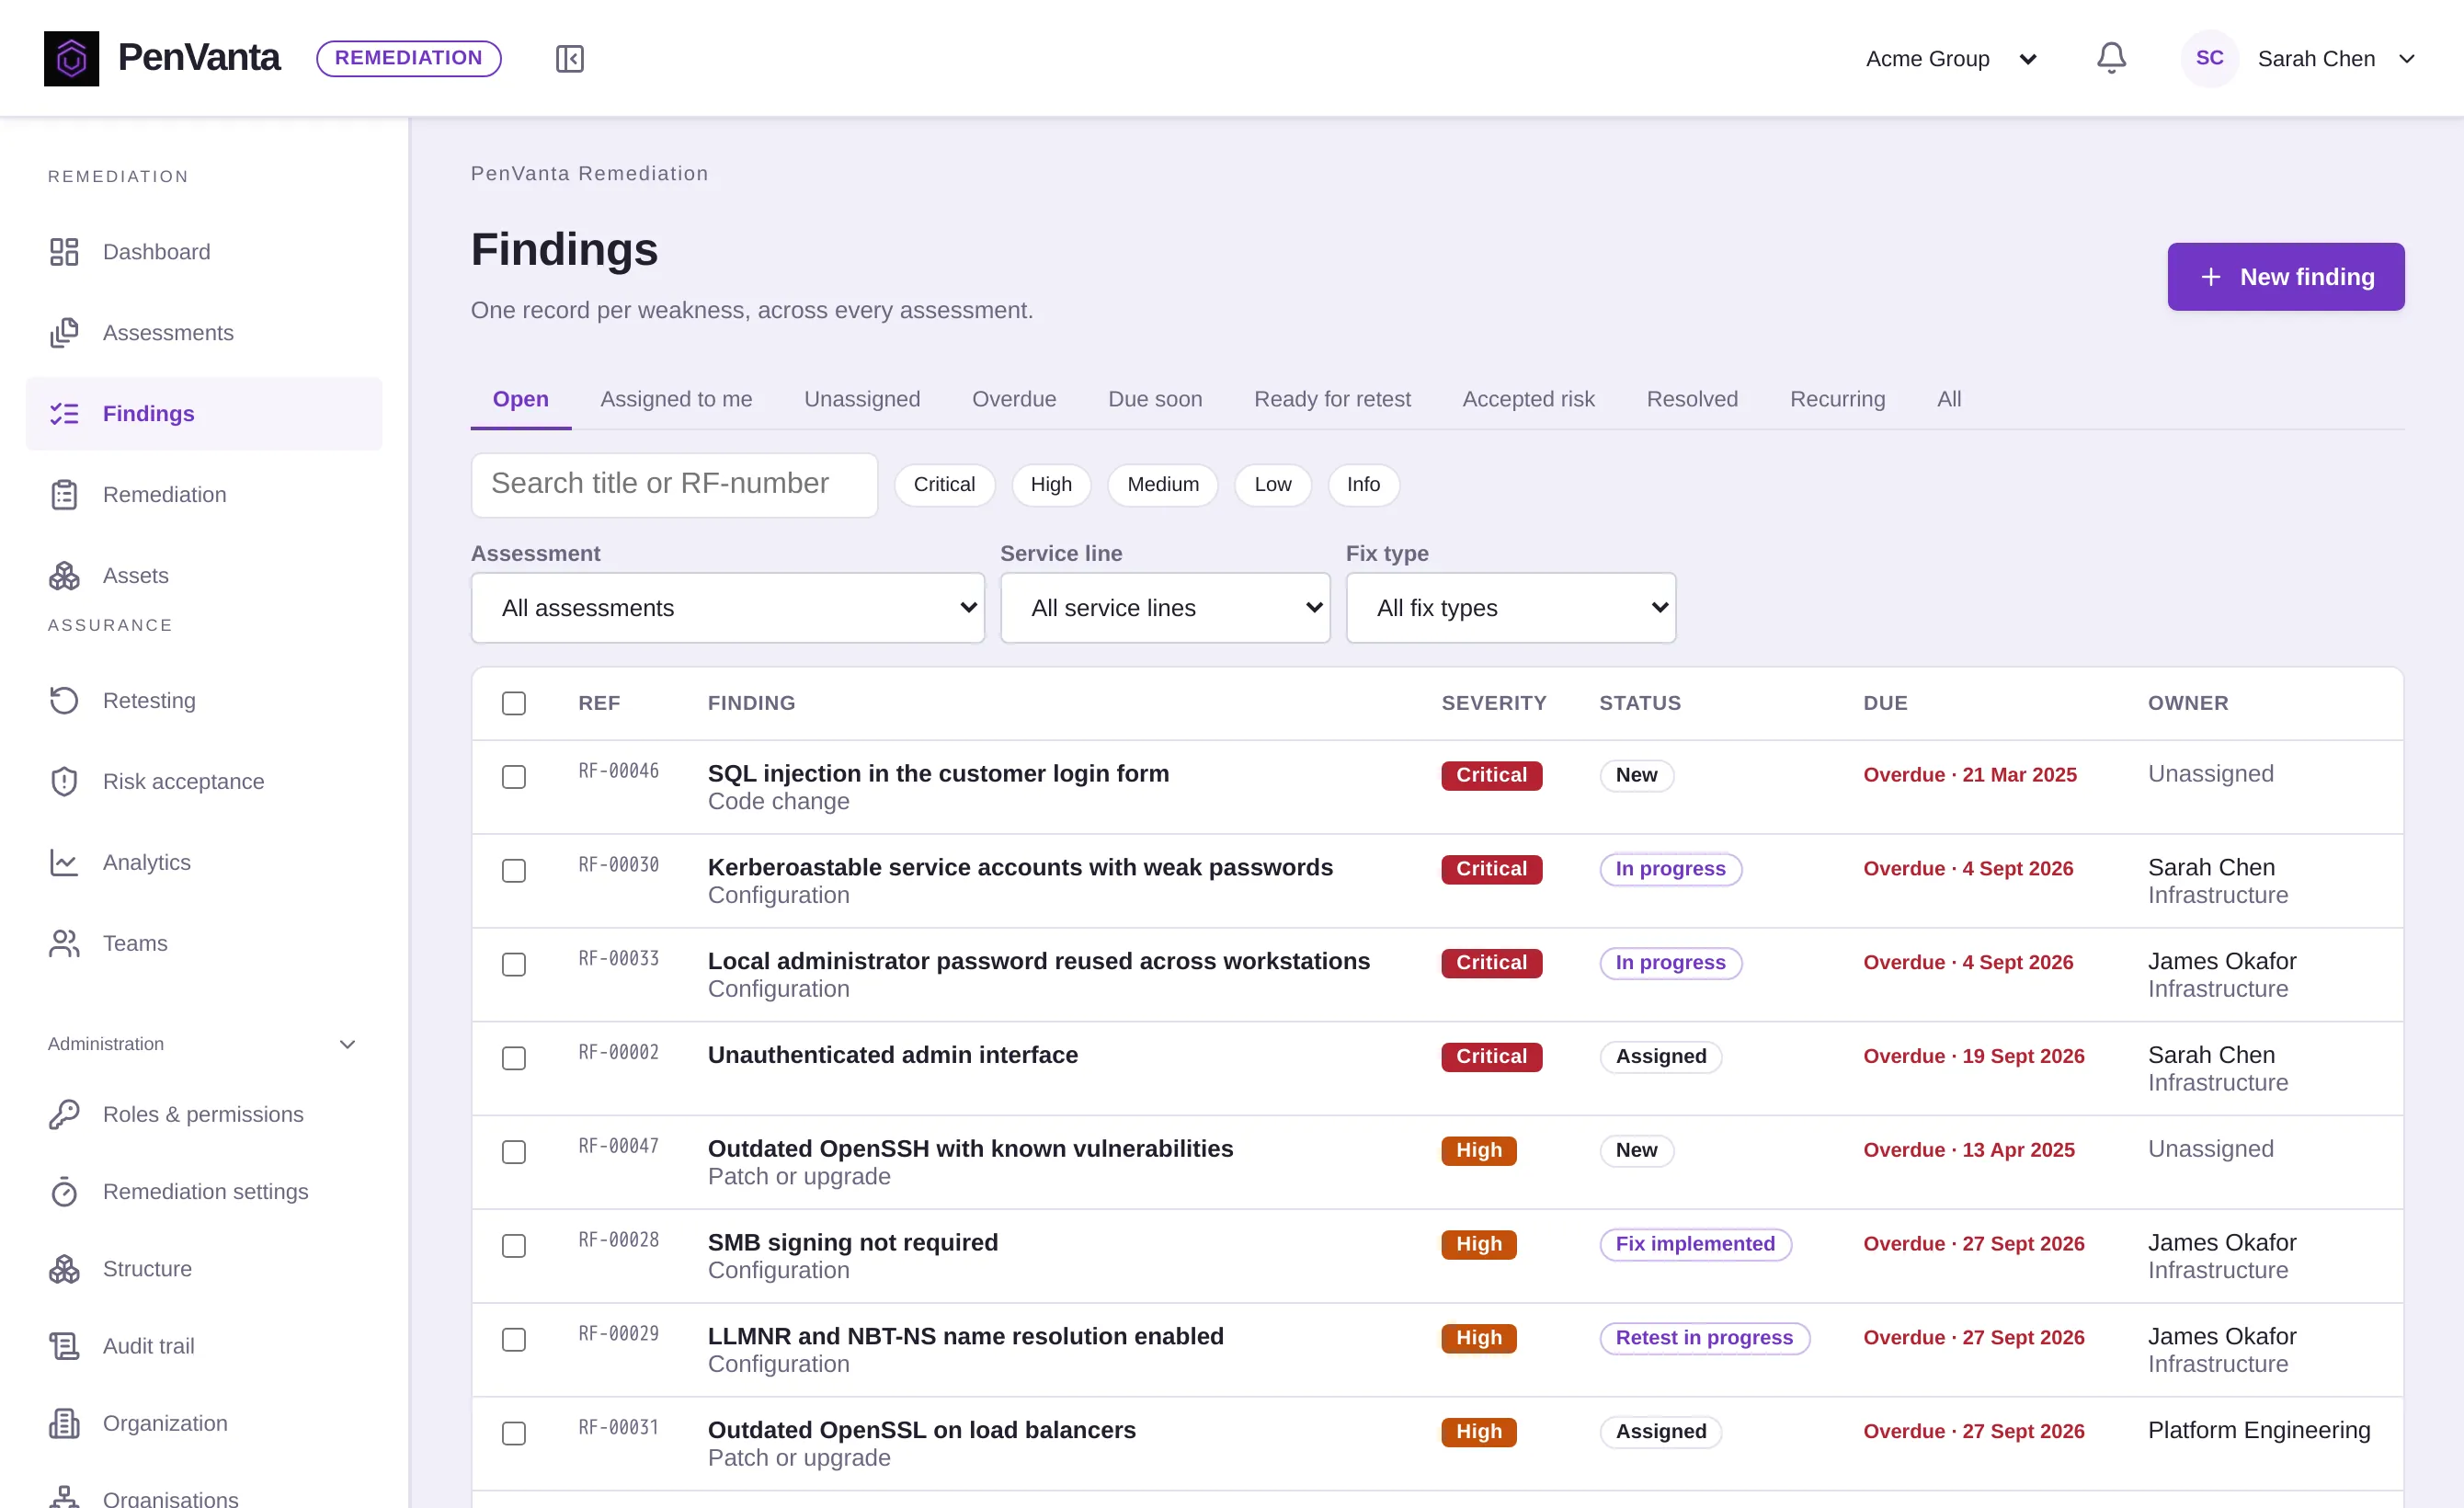Open the Acme Group organisation switcher
The image size is (2464, 1508).
1951,59
